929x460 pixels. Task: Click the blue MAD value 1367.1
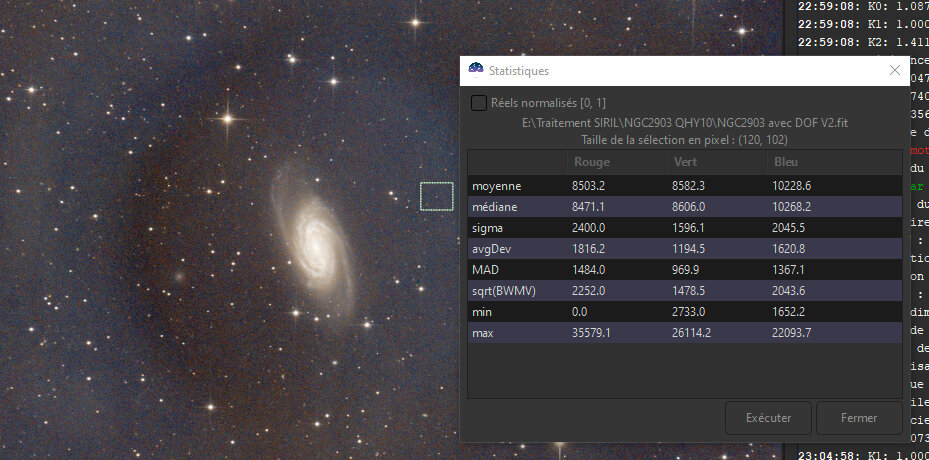789,270
